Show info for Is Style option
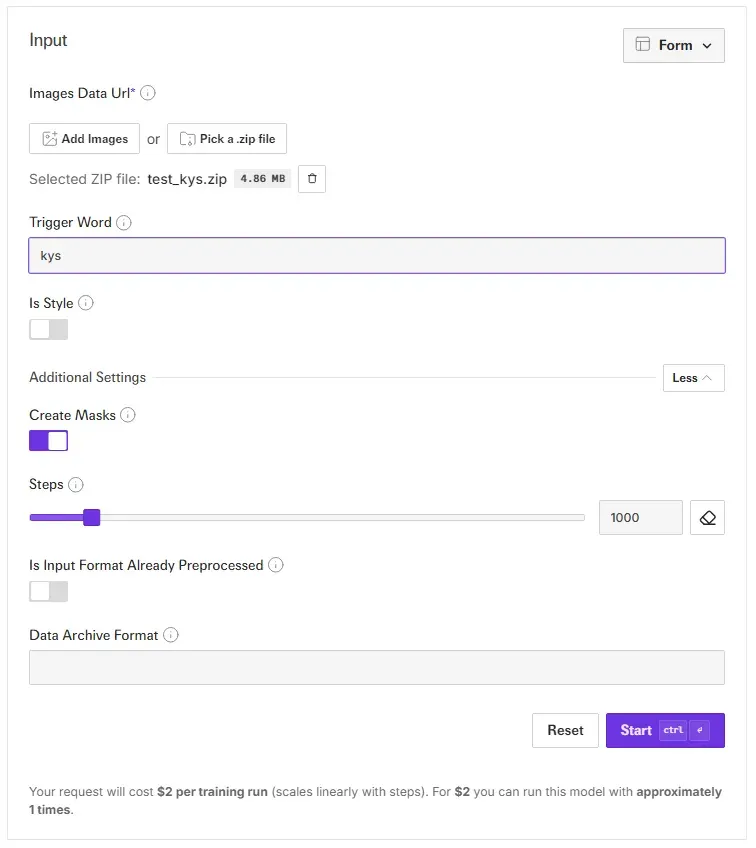Image resolution: width=756 pixels, height=848 pixels. 86,303
